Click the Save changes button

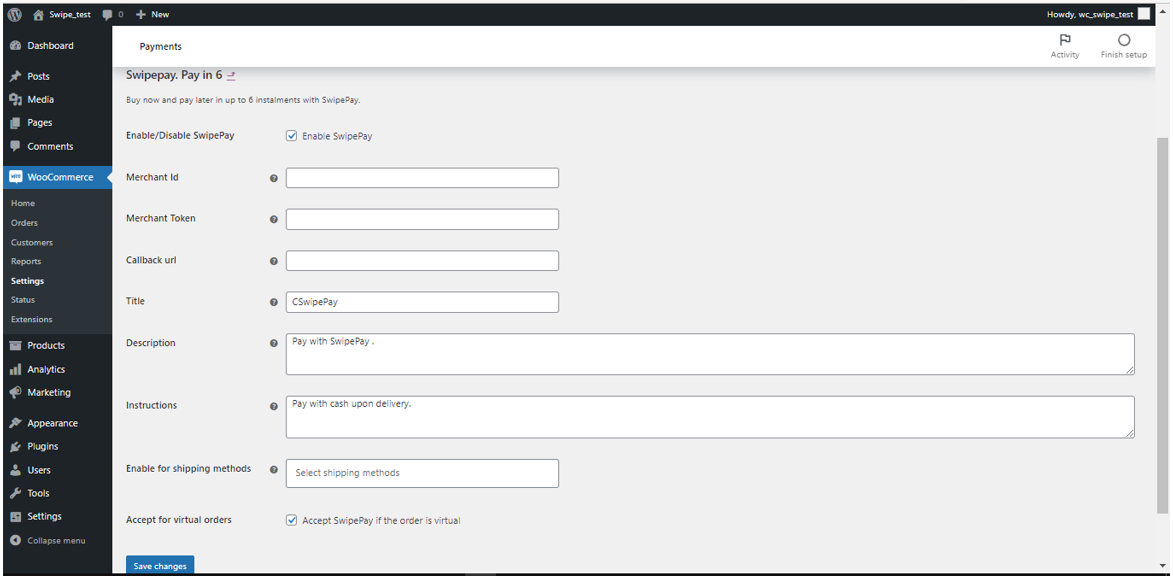(160, 566)
